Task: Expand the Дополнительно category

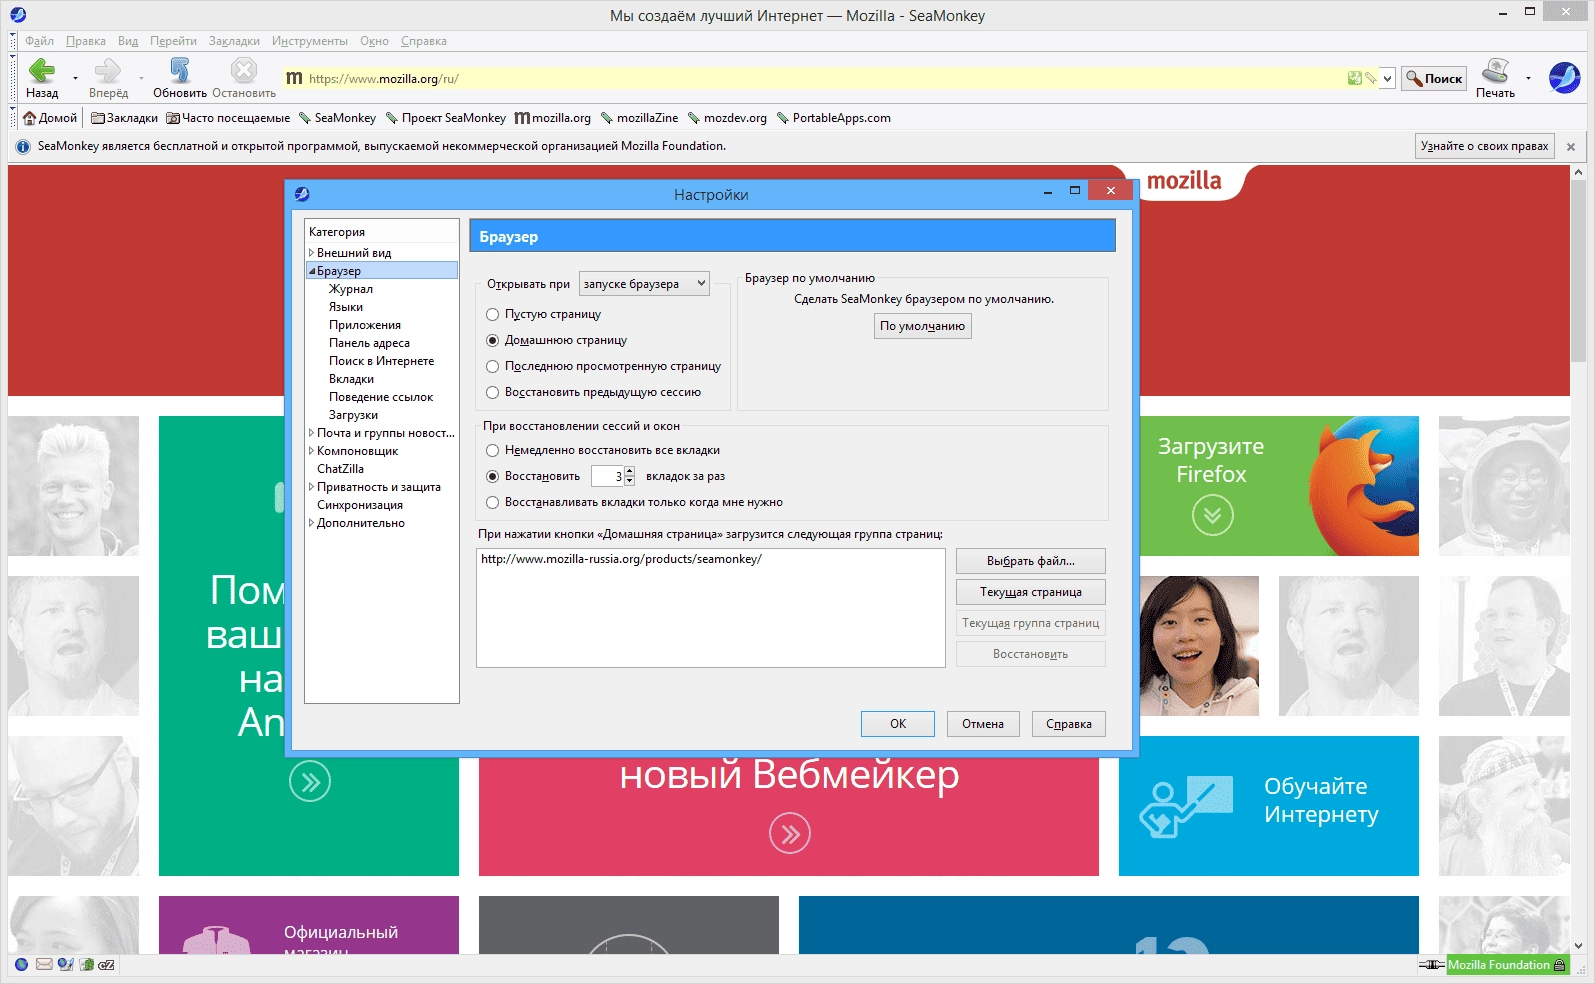Action: tap(311, 523)
